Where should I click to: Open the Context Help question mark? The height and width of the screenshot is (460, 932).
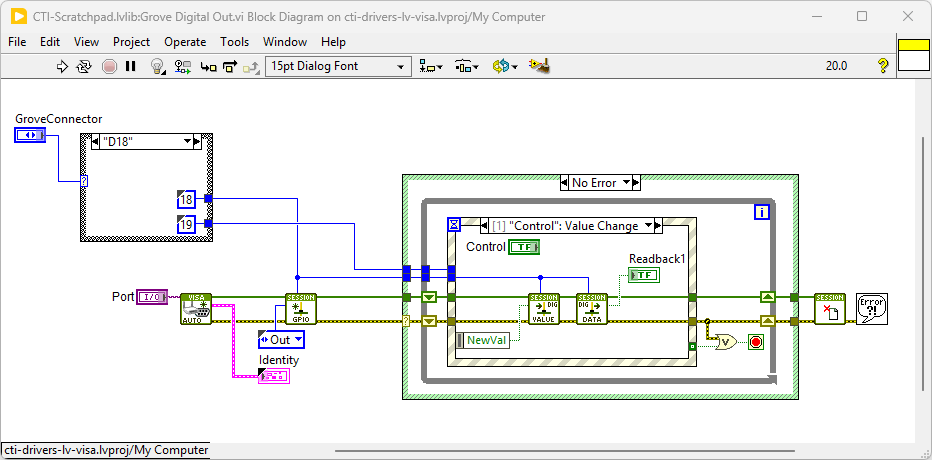[883, 66]
